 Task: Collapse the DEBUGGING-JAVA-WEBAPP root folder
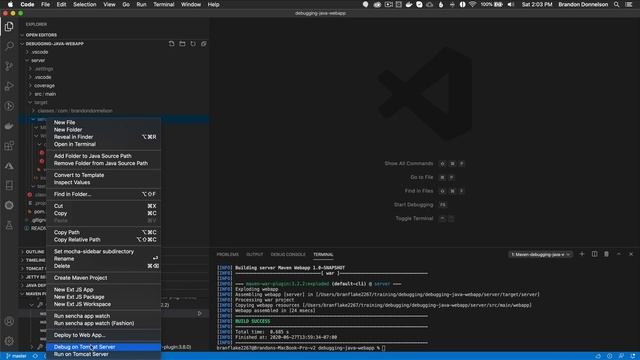pos(54,44)
